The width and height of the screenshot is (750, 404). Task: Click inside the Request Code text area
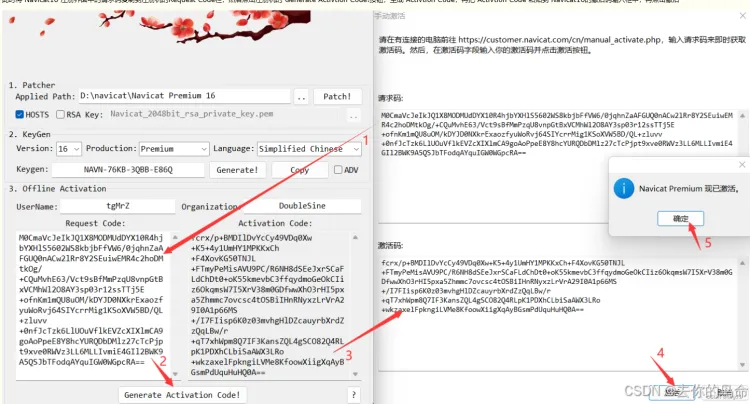pos(93,305)
